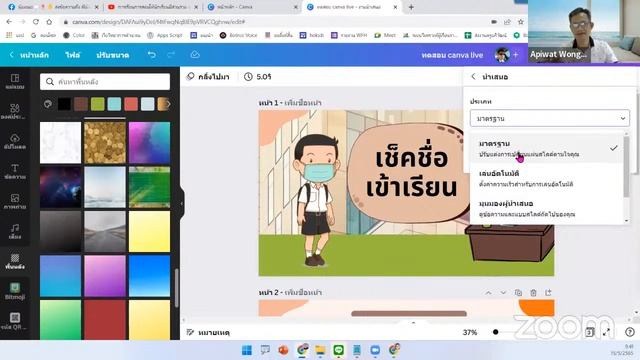Image resolution: width=640 pixels, height=360 pixels.
Task: Choose the white marble background thumbnail
Action: point(60,142)
